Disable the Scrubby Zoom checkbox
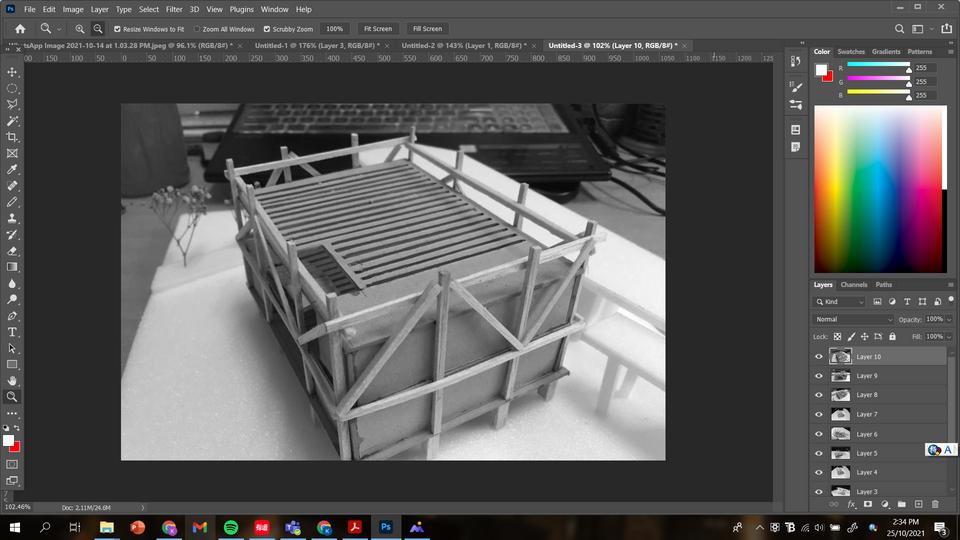Screen dimensions: 960x540 tap(267, 29)
